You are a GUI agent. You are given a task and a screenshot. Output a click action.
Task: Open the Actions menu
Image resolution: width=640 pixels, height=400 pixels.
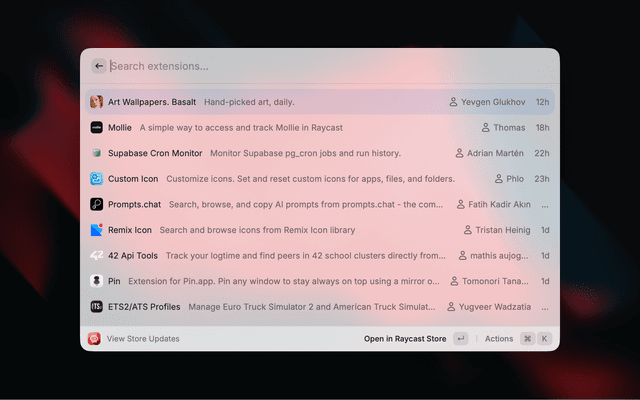point(499,339)
